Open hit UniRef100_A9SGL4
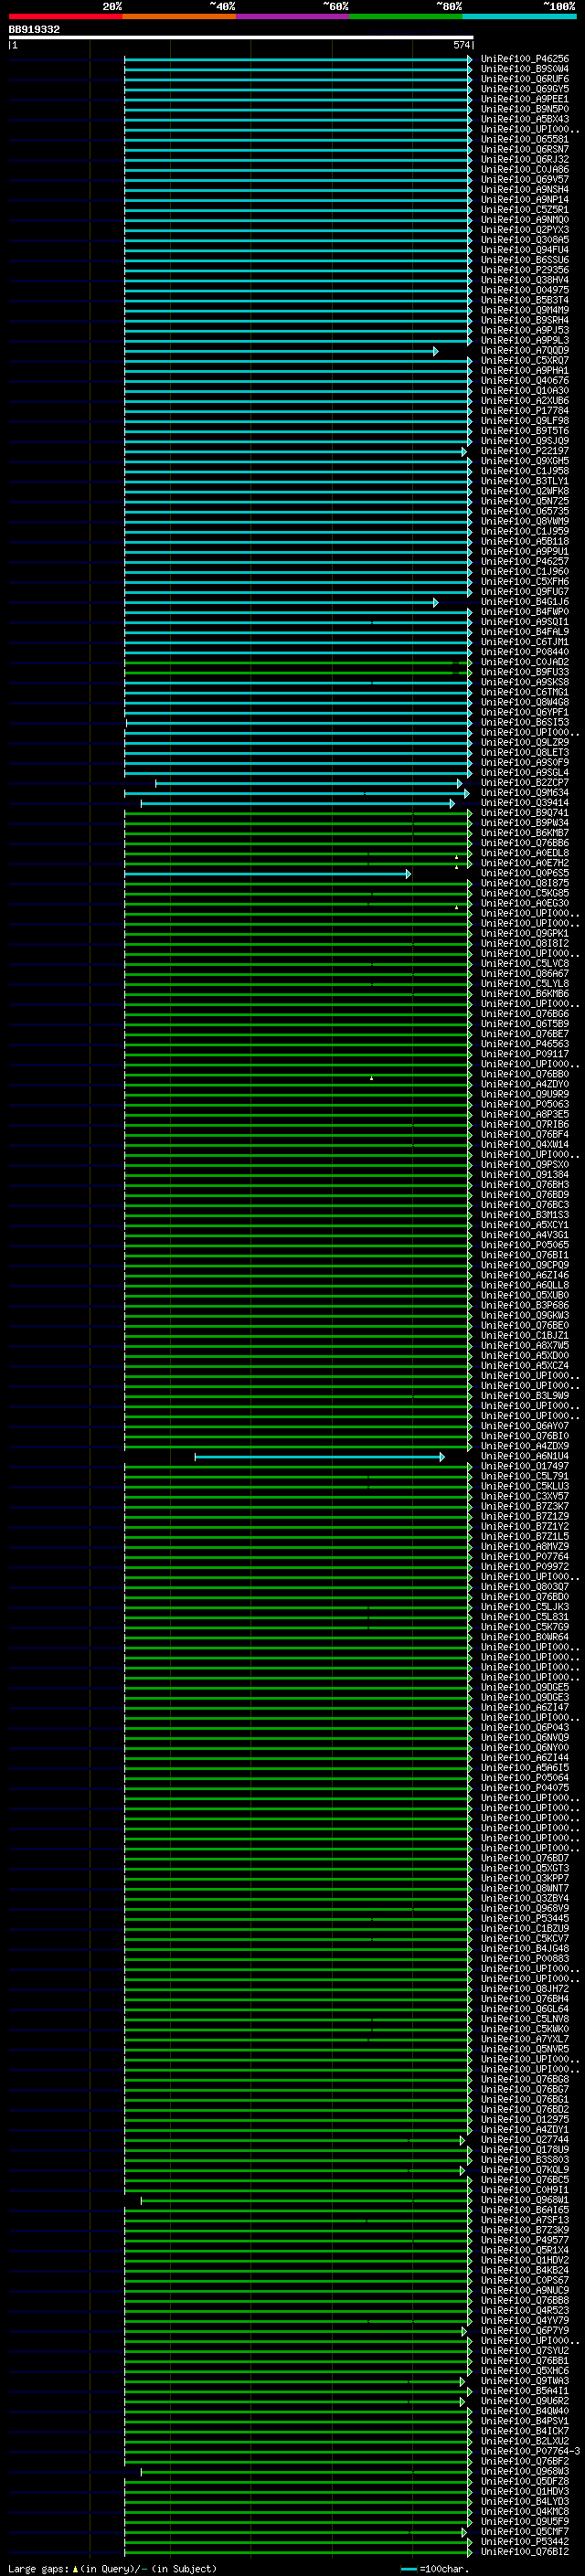Image resolution: width=585 pixels, height=2576 pixels. 524,773
